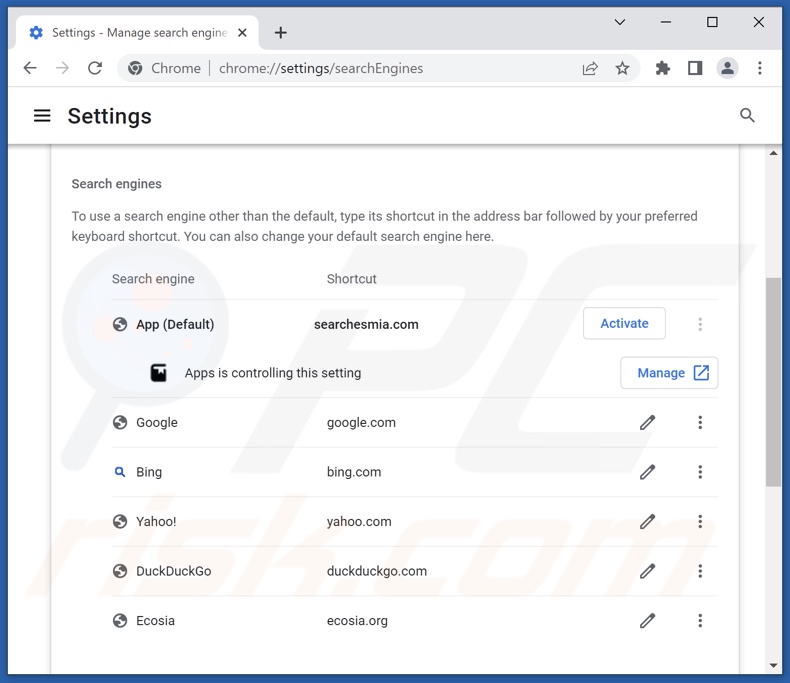790x683 pixels.
Task: Minimize the Chrome window
Action: pyautogui.click(x=666, y=22)
